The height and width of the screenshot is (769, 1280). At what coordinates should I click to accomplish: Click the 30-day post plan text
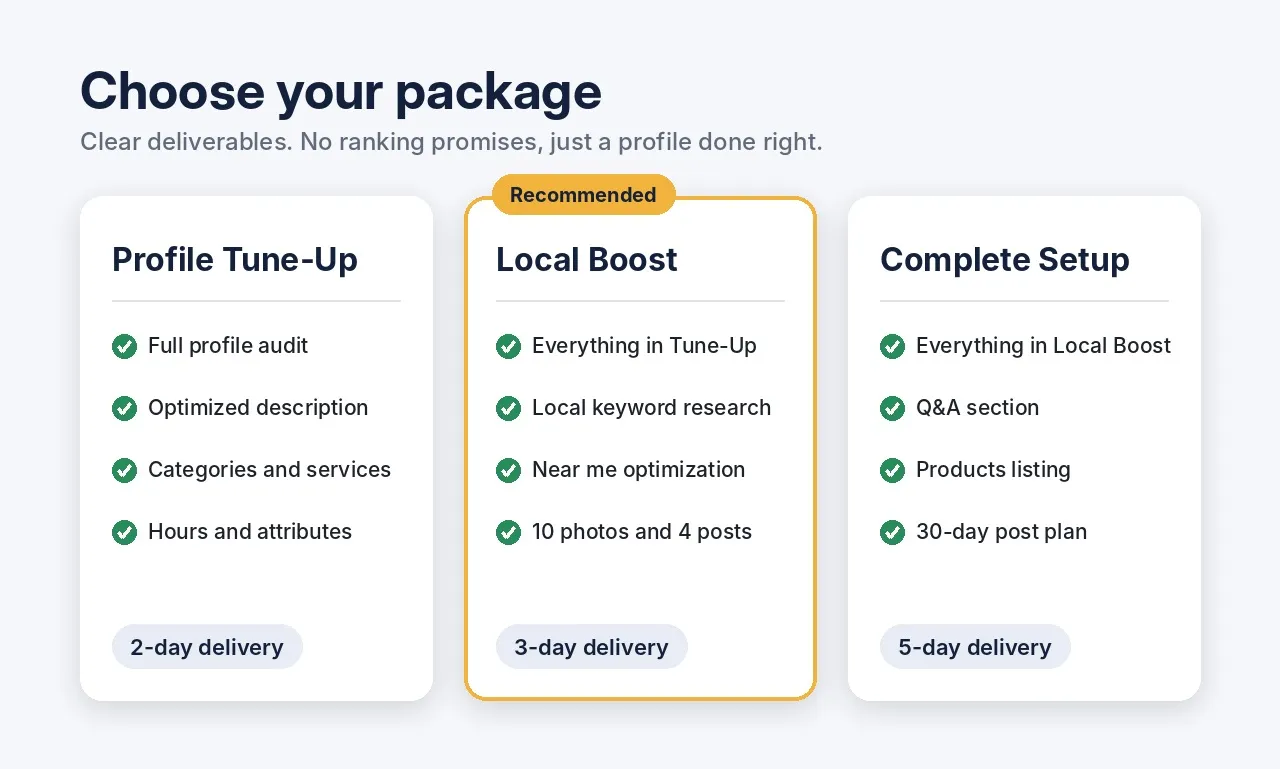[x=1001, y=532]
